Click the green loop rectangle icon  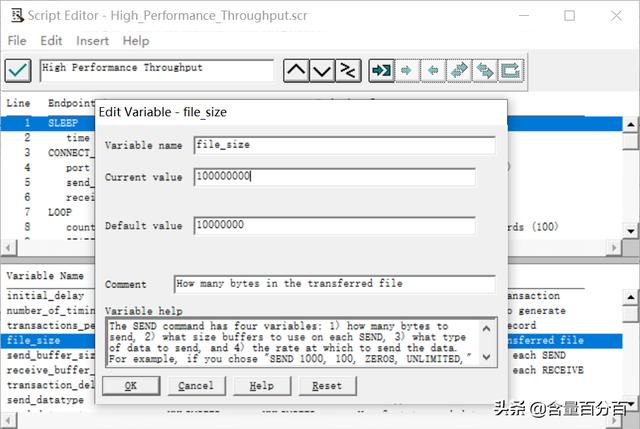pyautogui.click(x=511, y=71)
